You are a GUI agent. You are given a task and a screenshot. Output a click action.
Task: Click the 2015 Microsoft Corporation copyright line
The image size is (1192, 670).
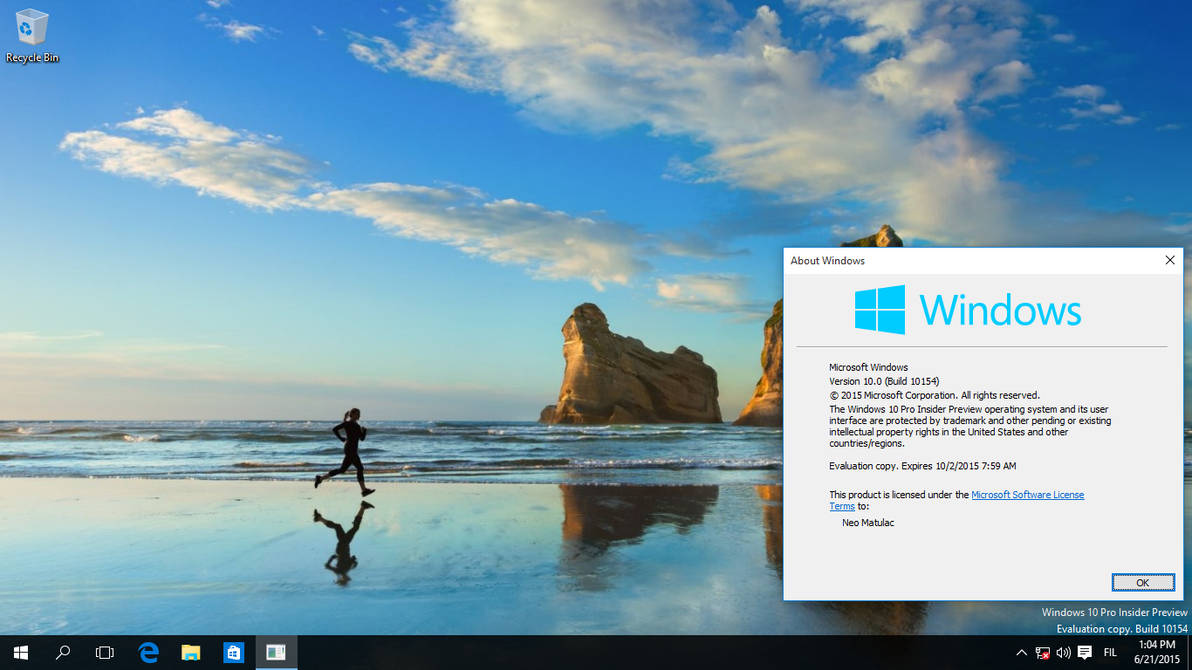pyautogui.click(x=934, y=395)
